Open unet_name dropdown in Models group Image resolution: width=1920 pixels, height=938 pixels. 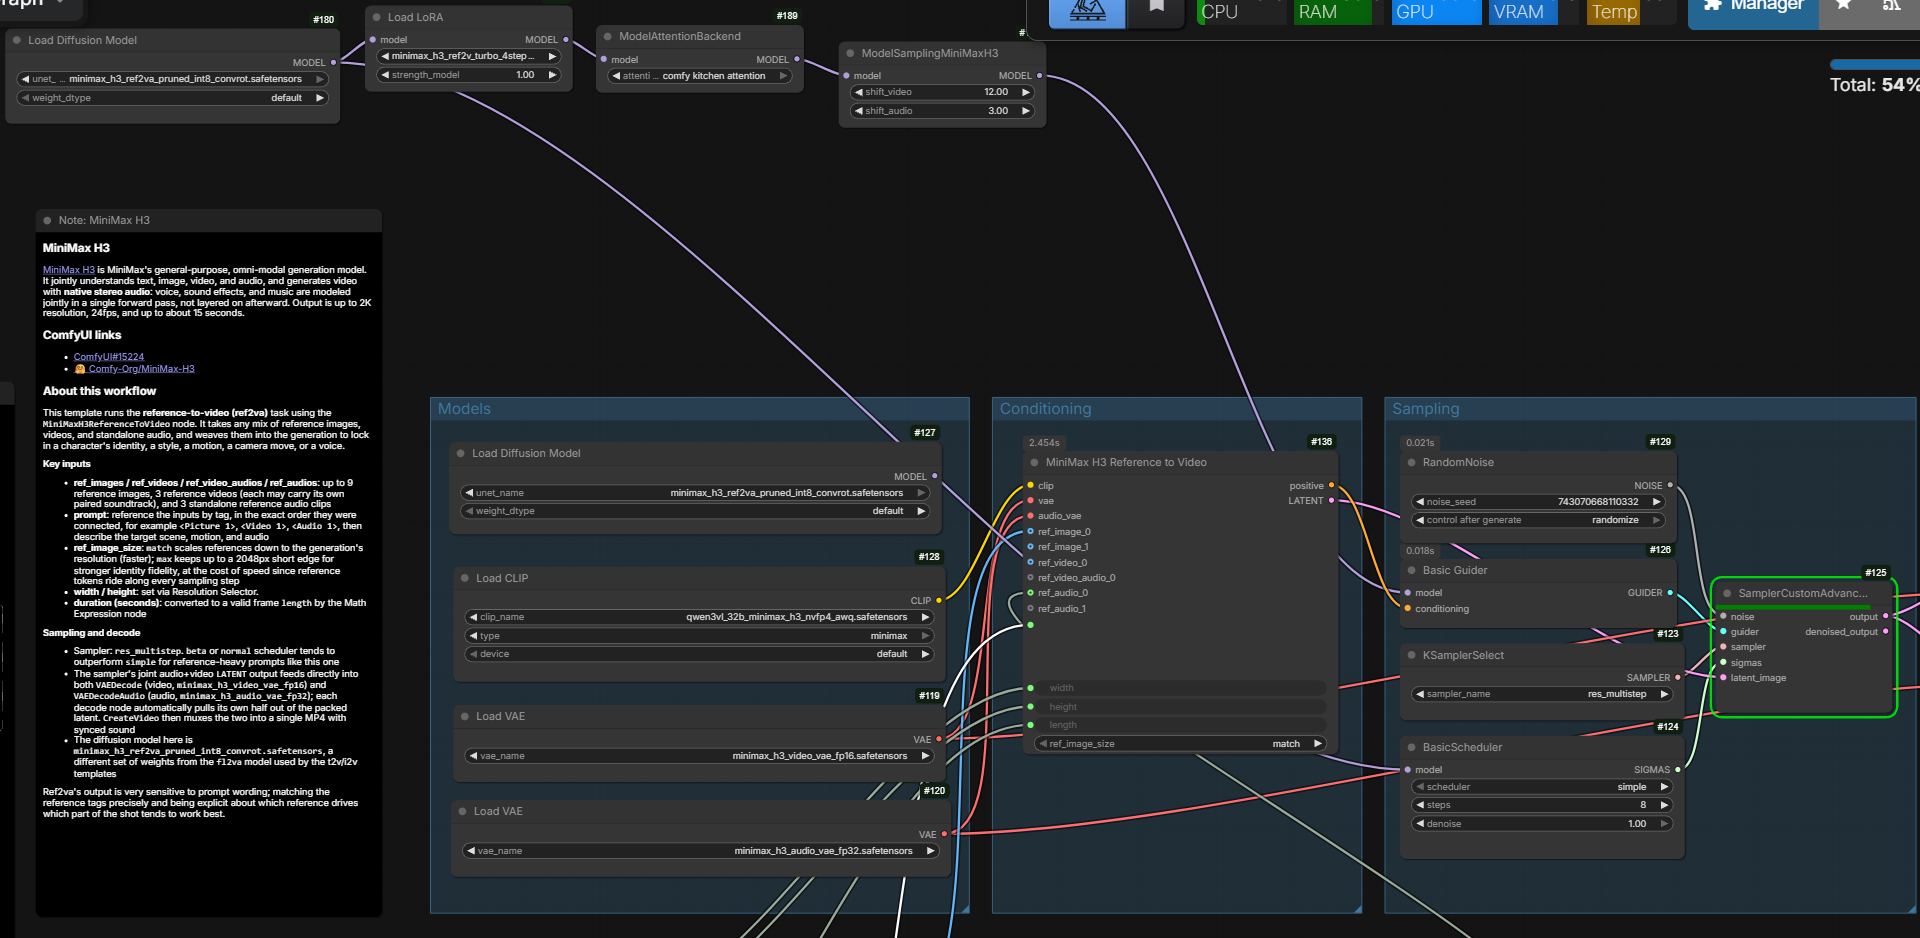[x=695, y=493]
